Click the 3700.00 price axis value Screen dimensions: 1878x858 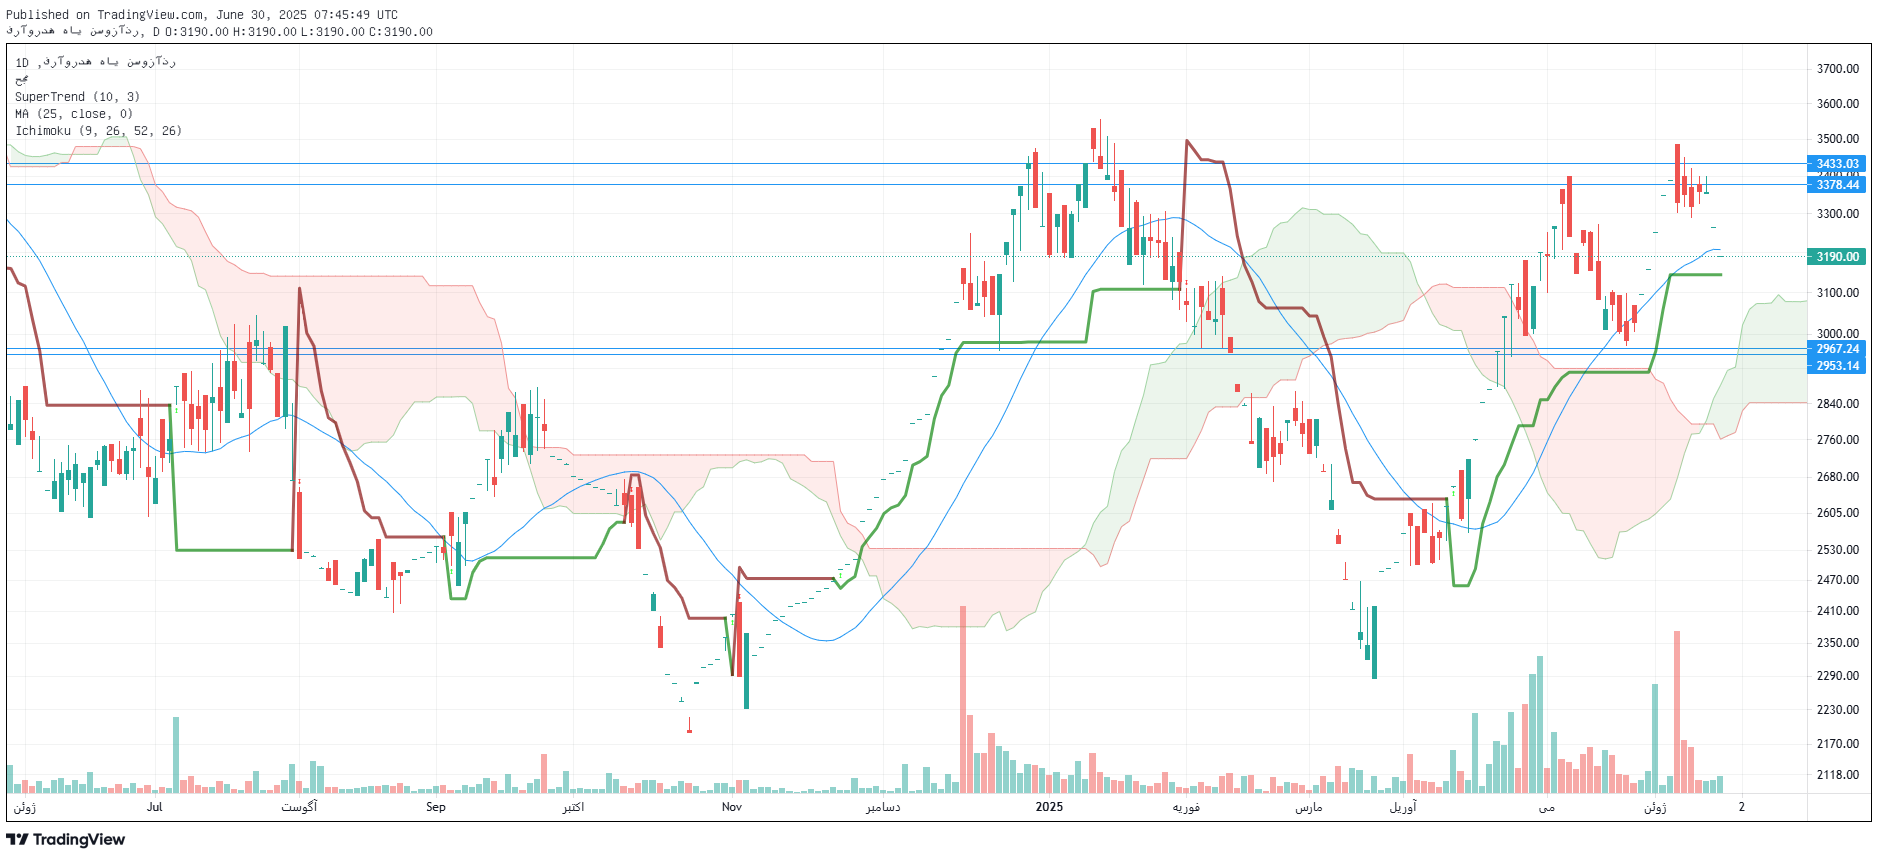[x=1838, y=69]
